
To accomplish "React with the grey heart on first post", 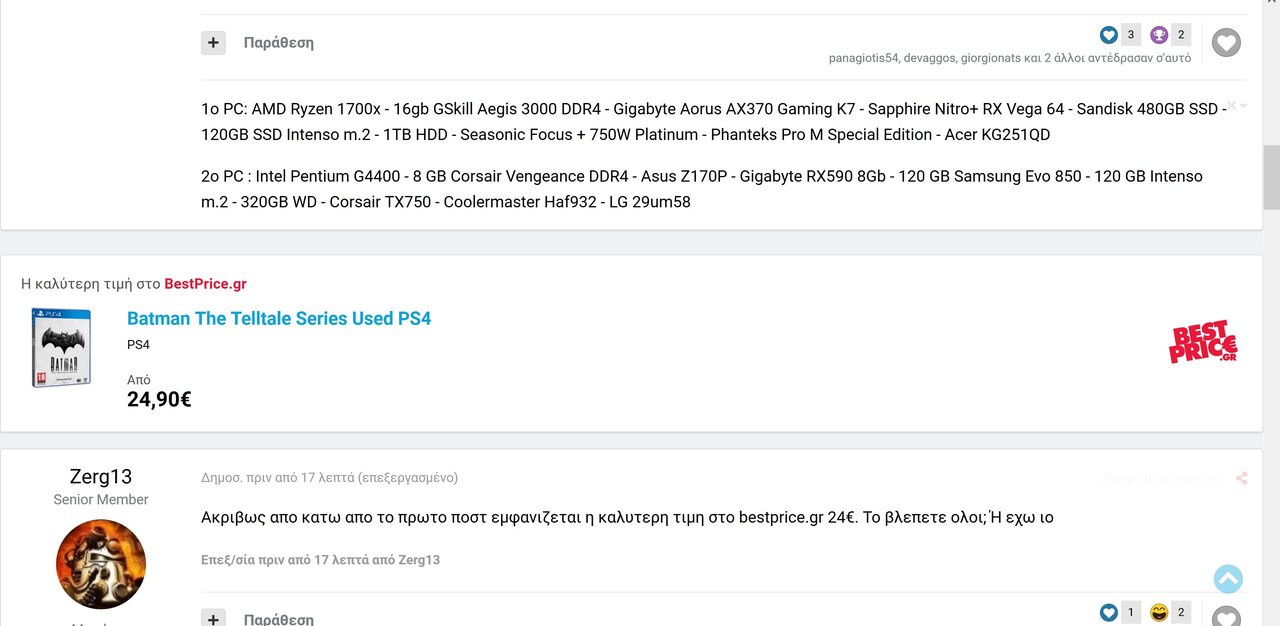I will coord(1226,42).
